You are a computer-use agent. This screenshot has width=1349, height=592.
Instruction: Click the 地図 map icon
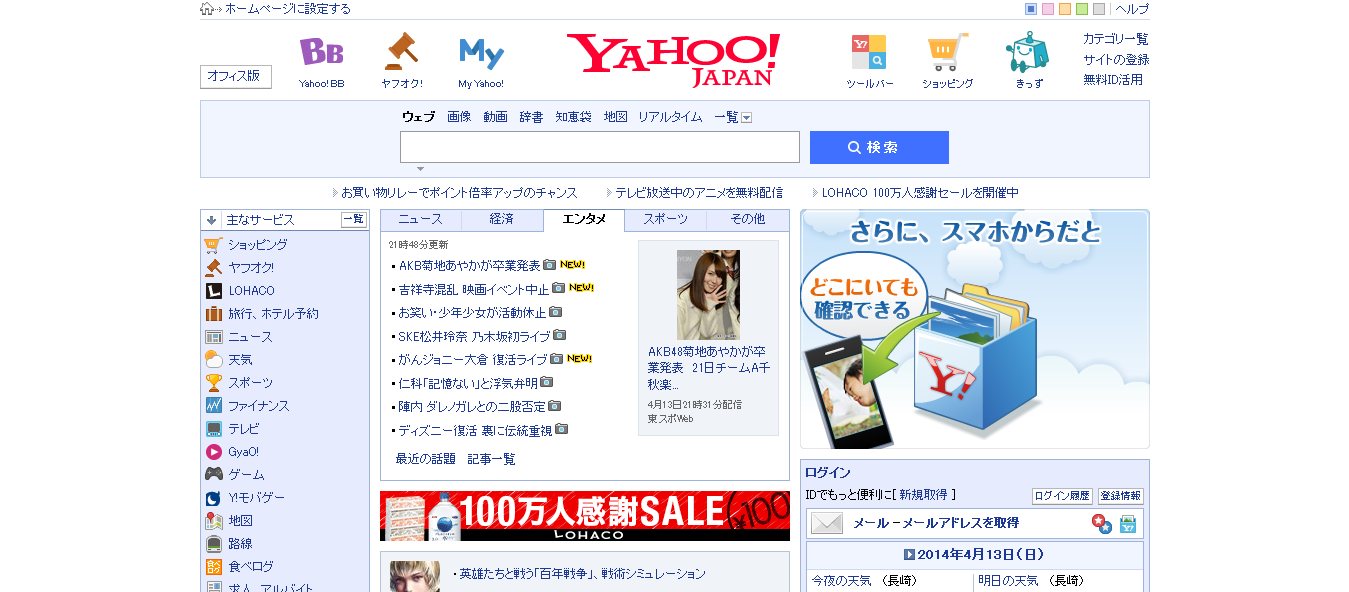[x=213, y=521]
